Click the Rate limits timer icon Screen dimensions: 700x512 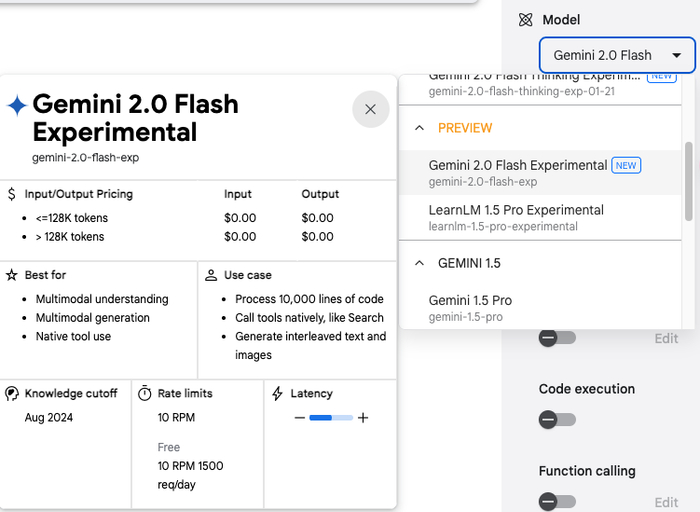coord(145,394)
